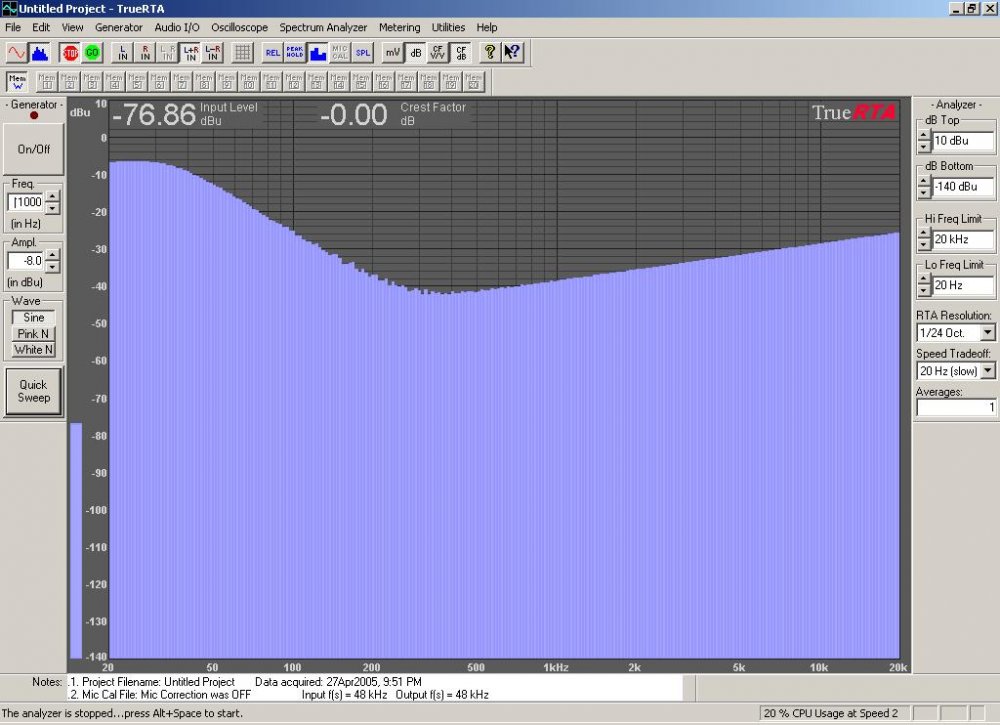Open the Edit menu
The height and width of the screenshot is (725, 1000).
(41, 27)
